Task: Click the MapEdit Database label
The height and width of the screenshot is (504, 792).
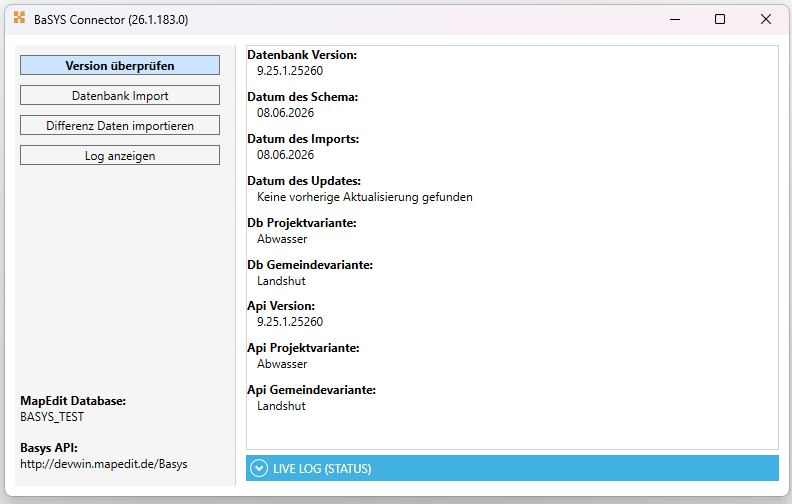Action: 73,400
